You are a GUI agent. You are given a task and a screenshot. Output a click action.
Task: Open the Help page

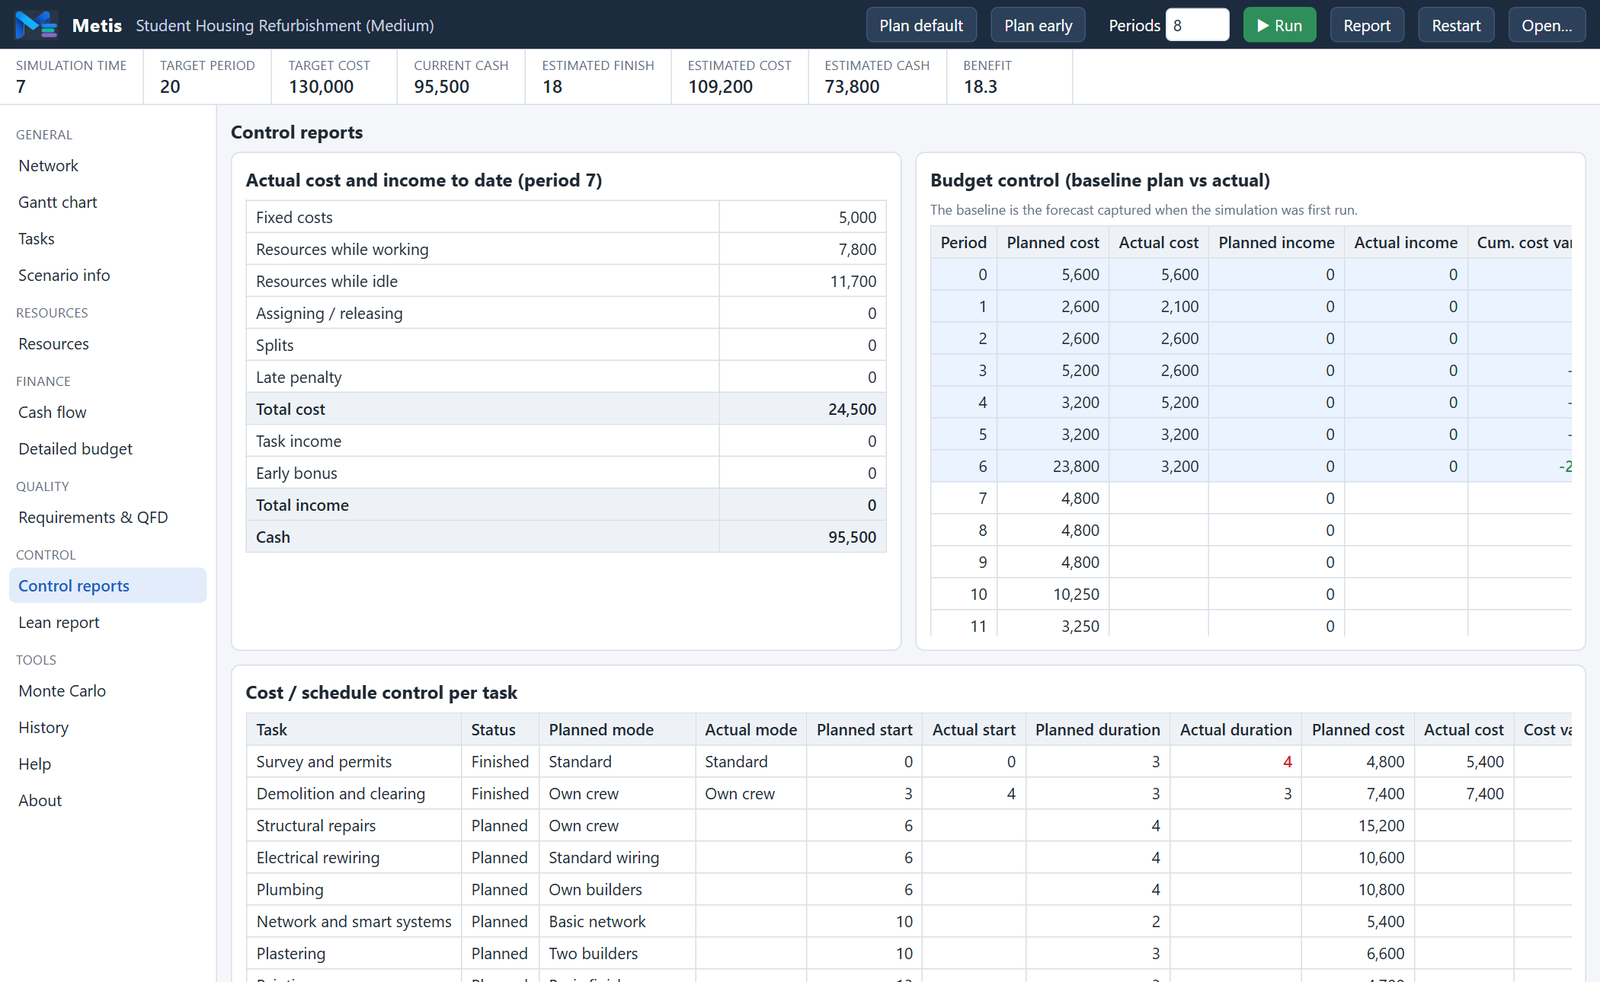tap(108, 764)
